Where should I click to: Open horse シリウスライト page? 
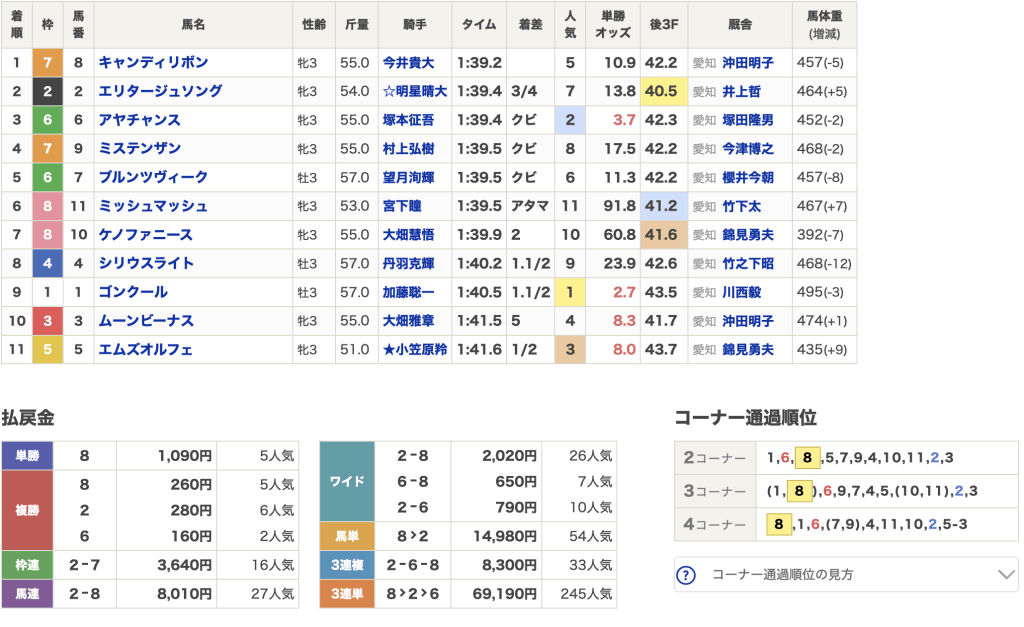[x=146, y=264]
